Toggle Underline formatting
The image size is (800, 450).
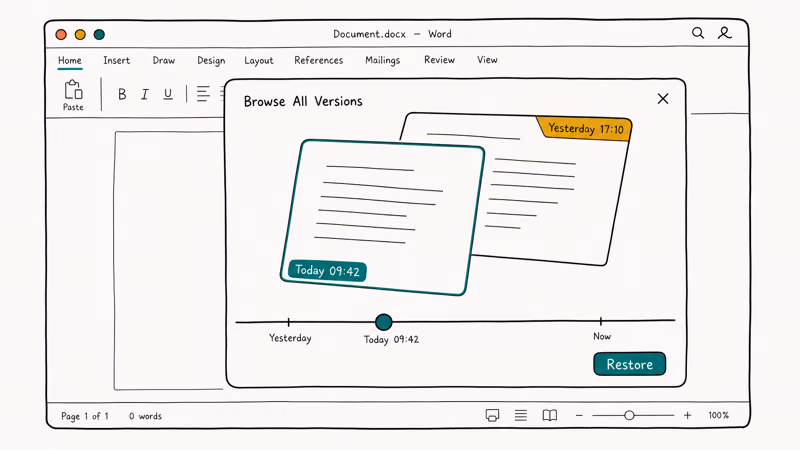pos(168,94)
